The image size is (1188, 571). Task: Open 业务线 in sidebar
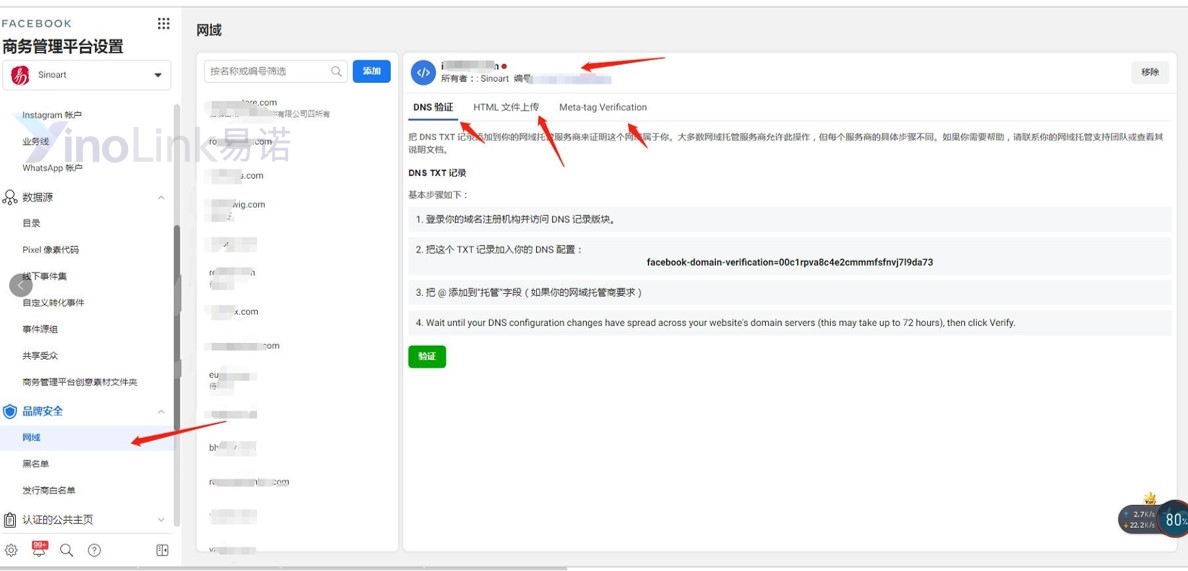[x=34, y=142]
